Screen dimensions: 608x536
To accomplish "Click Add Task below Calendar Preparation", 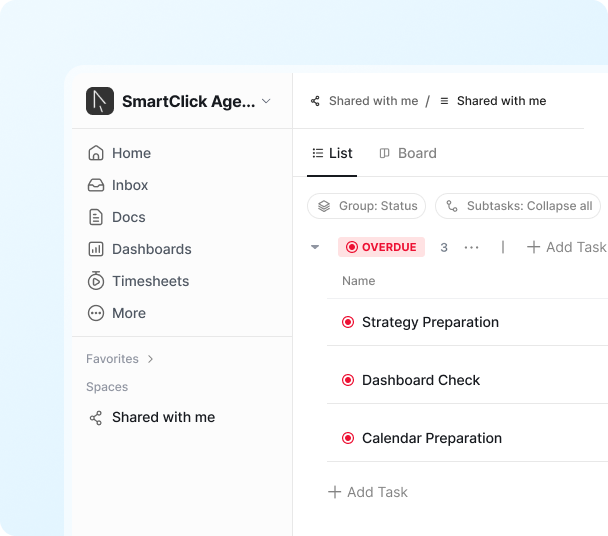I will coord(368,492).
